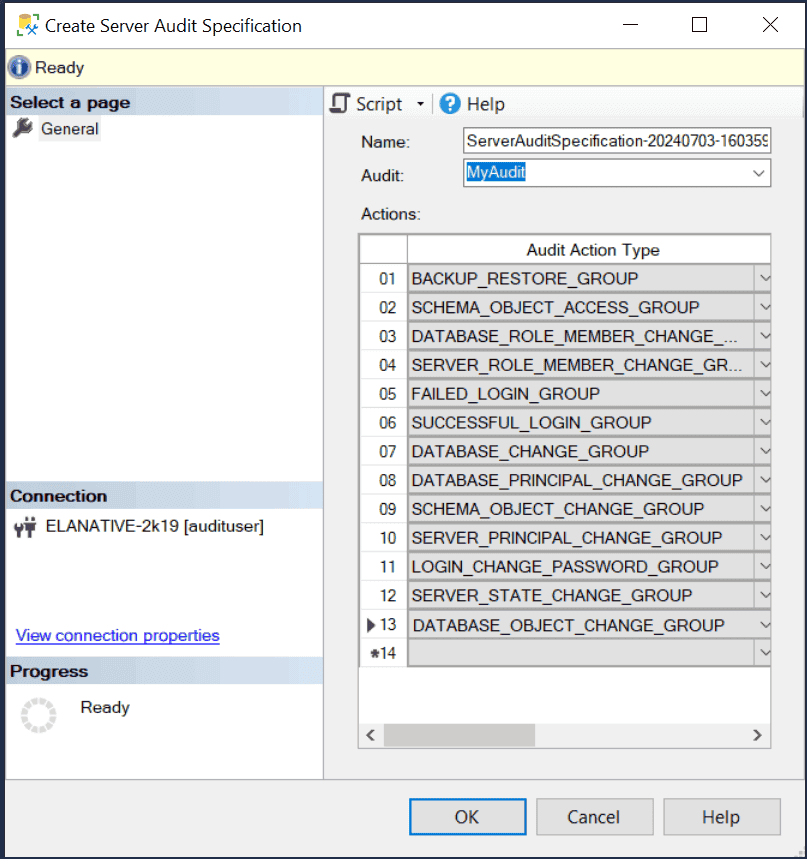Open the empty row 14 action dropdown
The image size is (807, 859).
pos(761,652)
